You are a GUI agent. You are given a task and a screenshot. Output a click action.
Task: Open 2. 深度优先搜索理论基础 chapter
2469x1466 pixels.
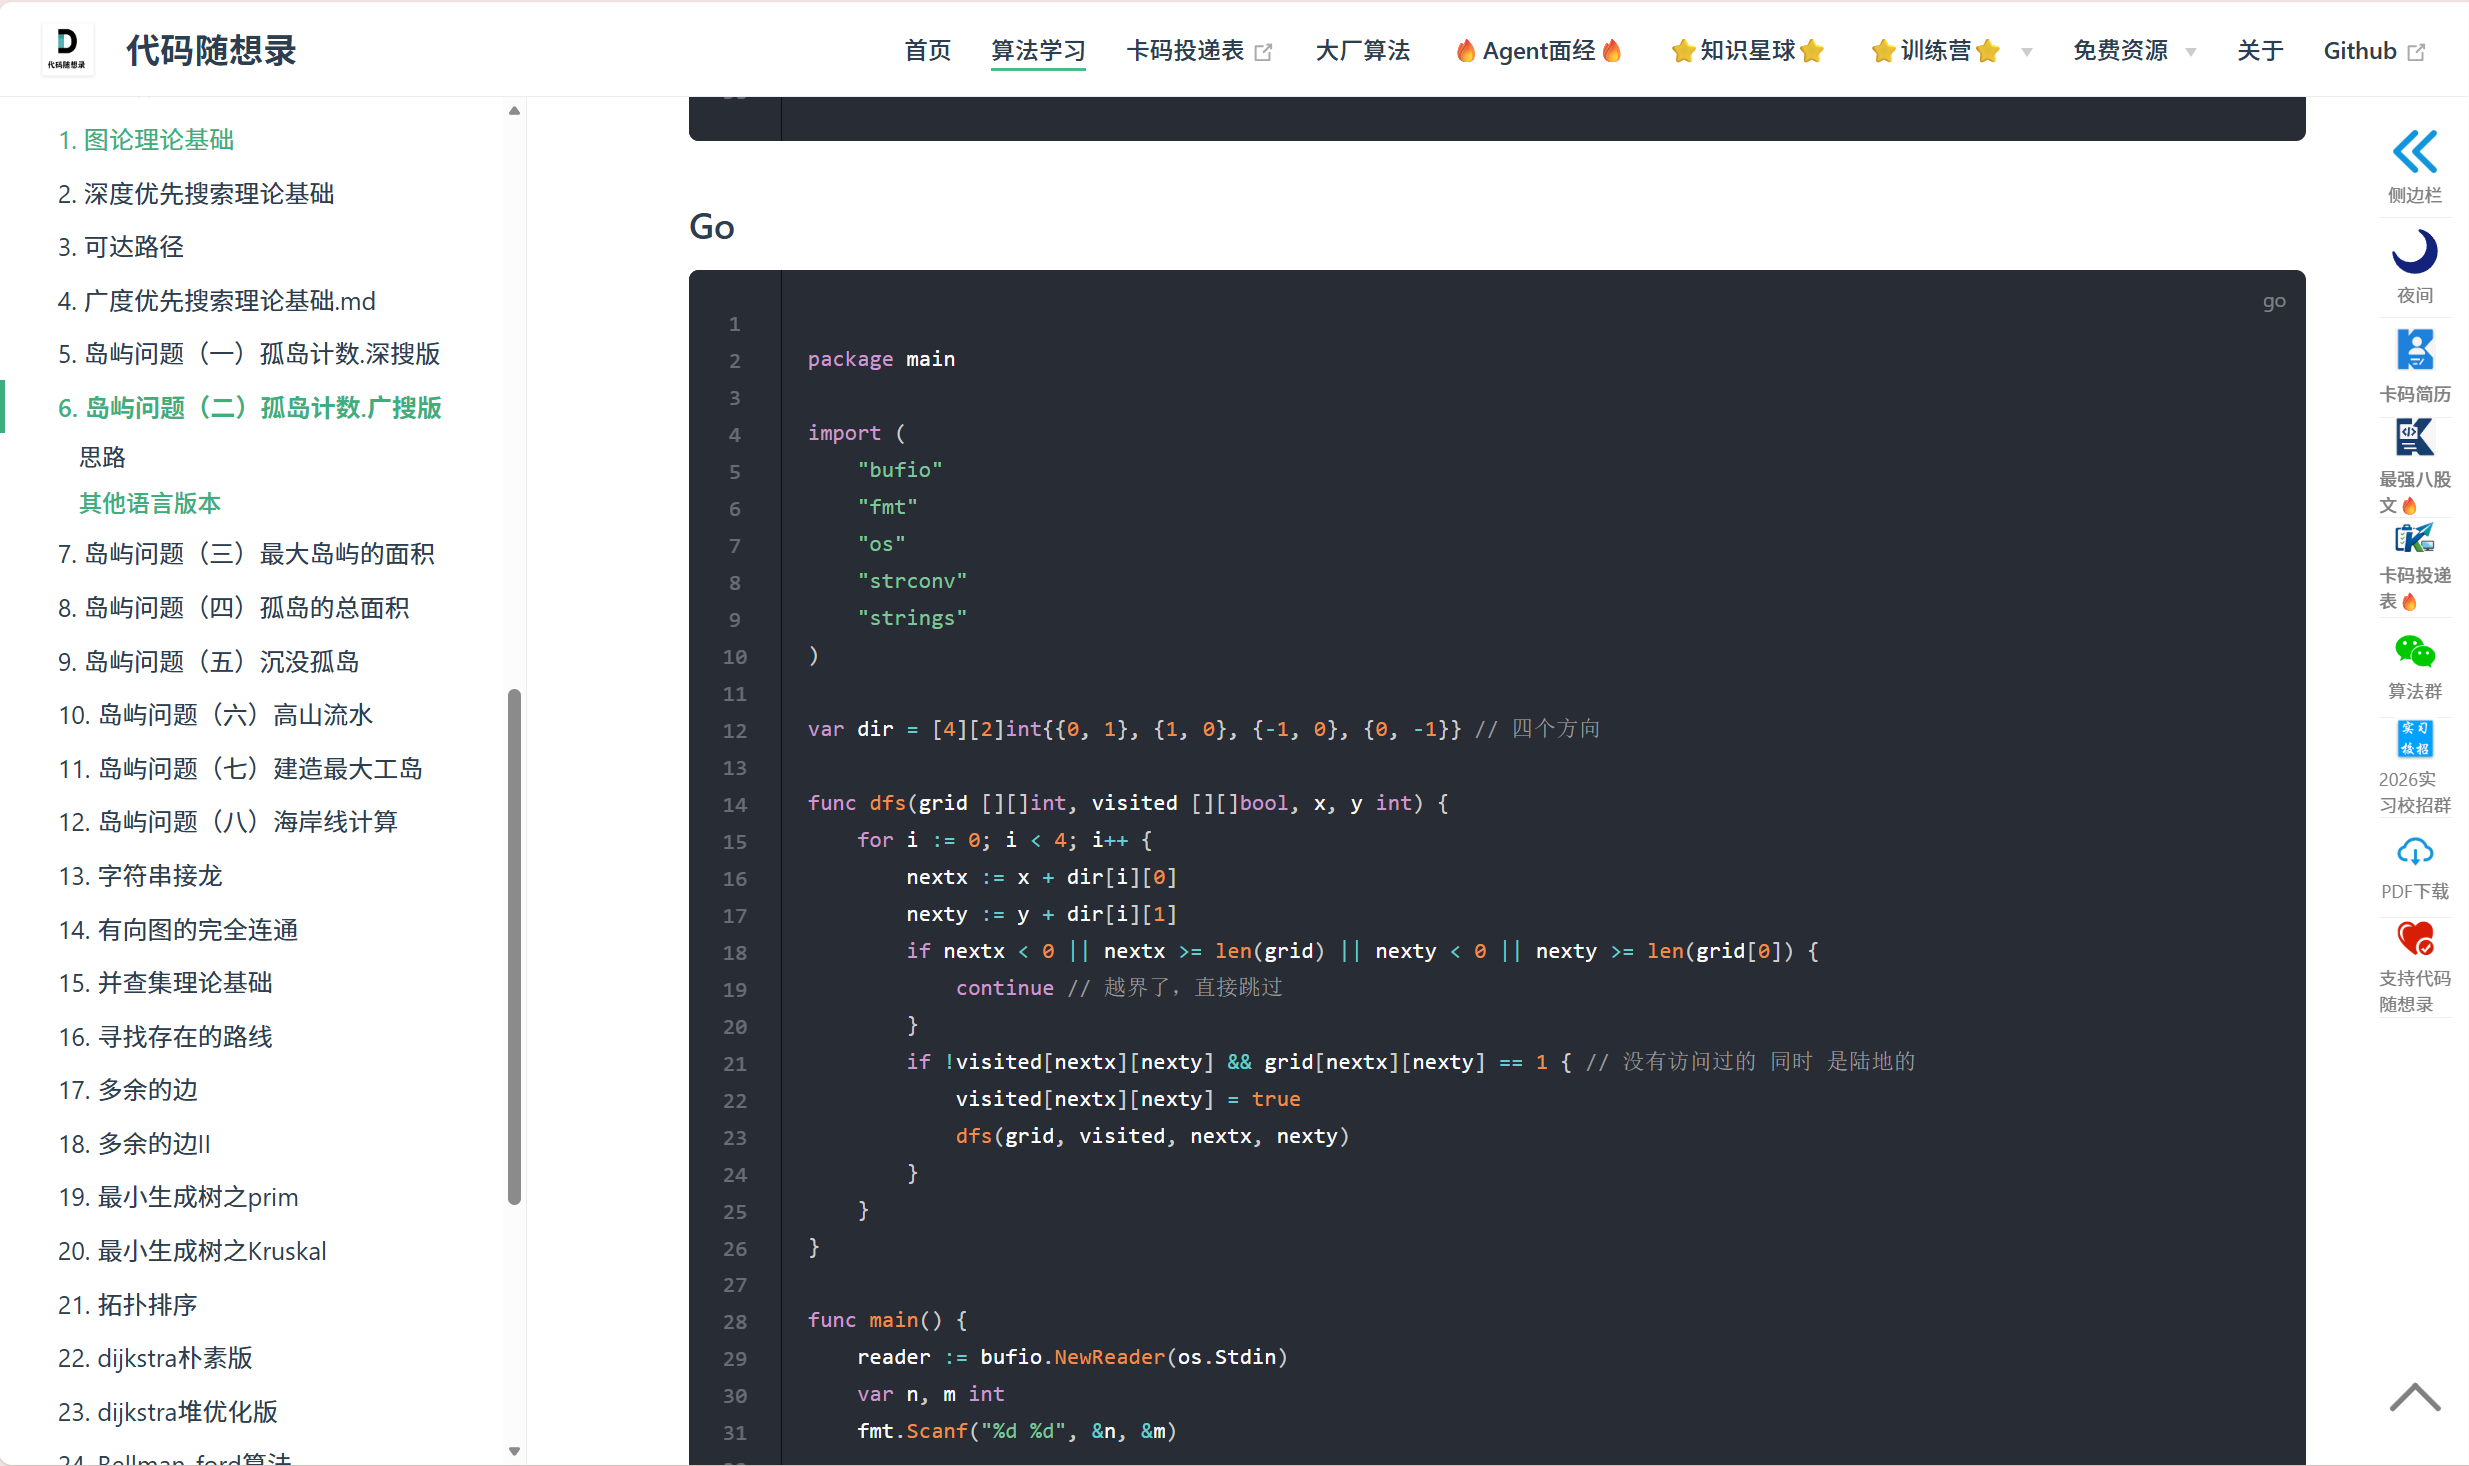(x=196, y=193)
